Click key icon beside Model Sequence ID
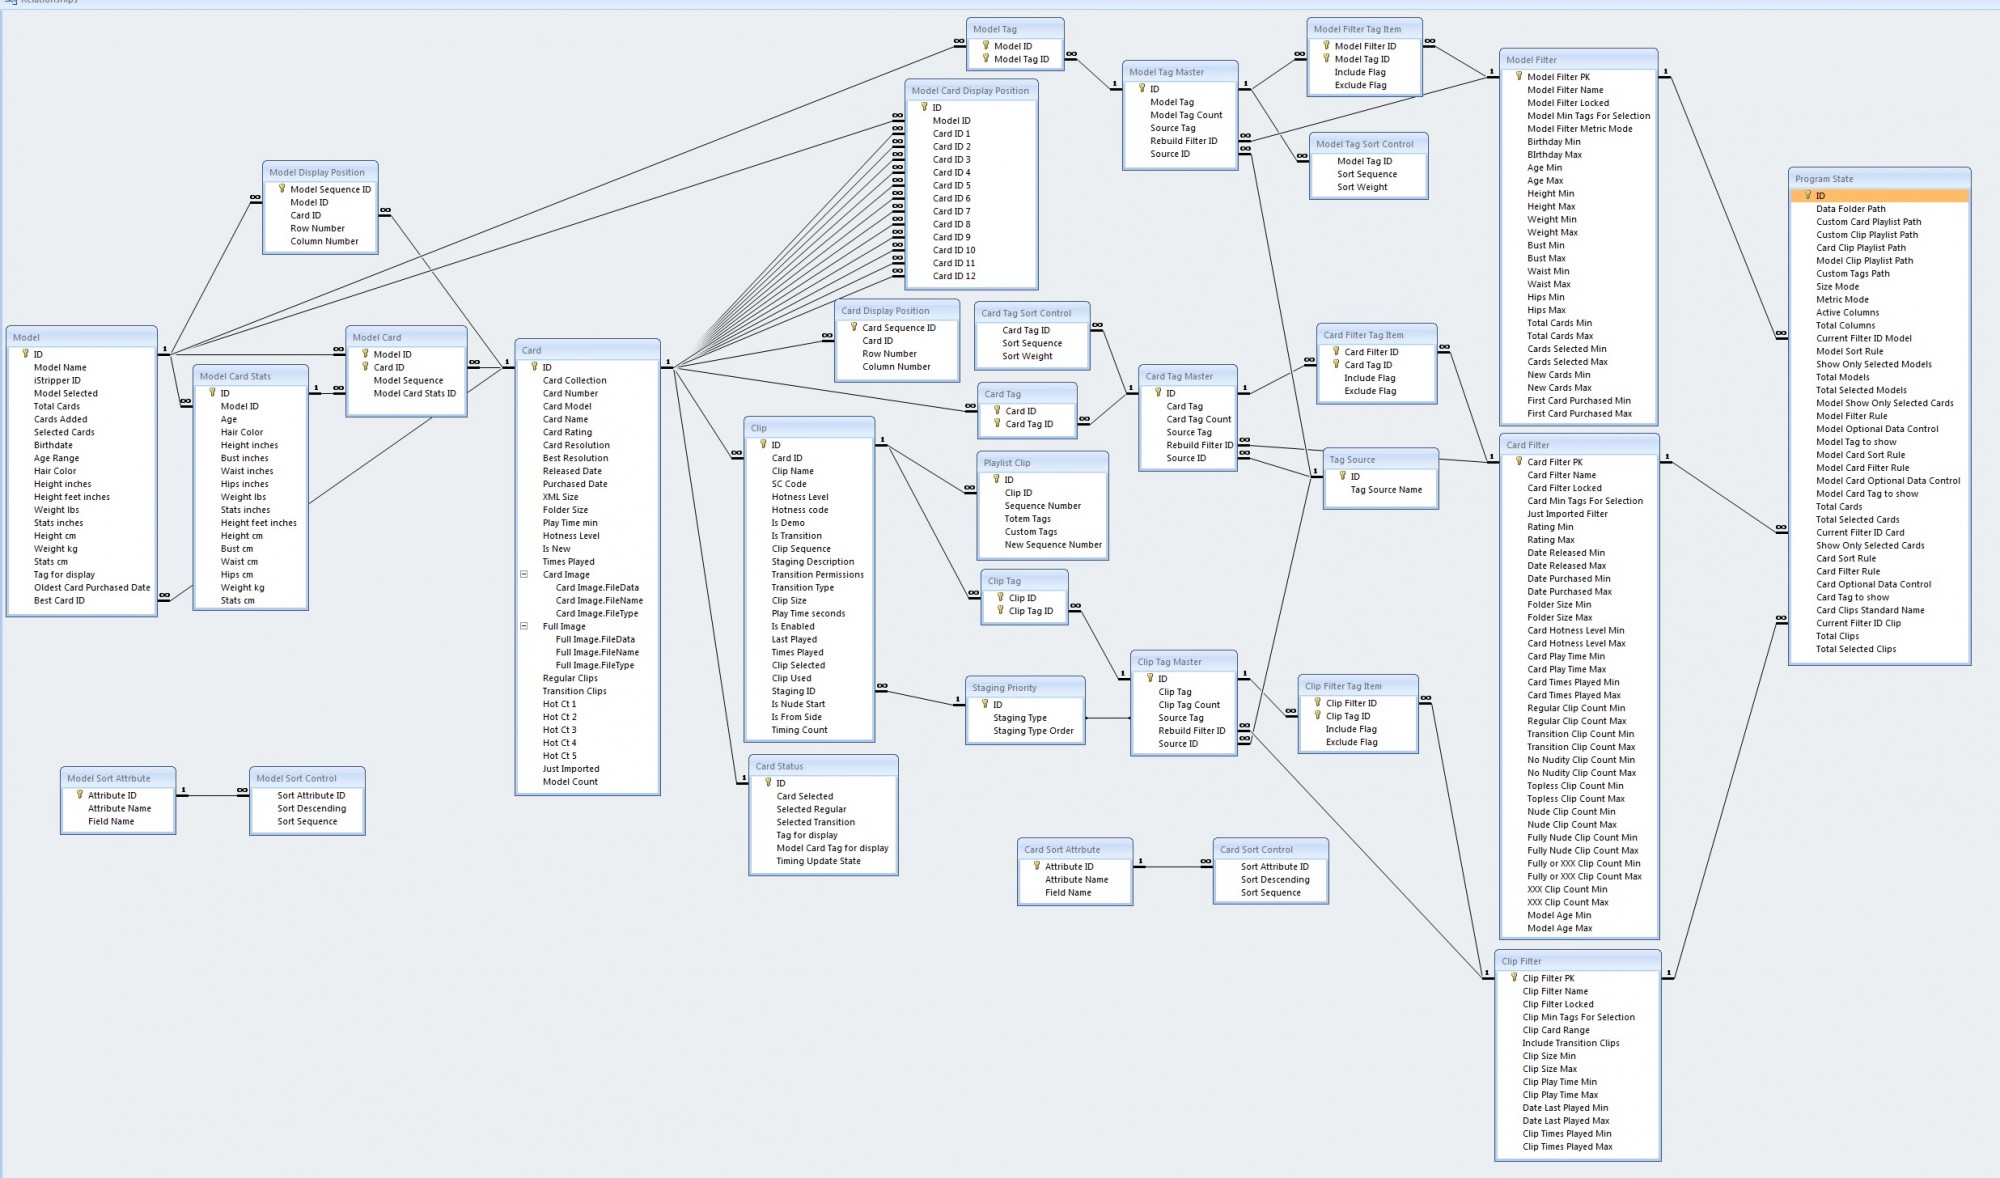2000x1178 pixels. [x=281, y=189]
